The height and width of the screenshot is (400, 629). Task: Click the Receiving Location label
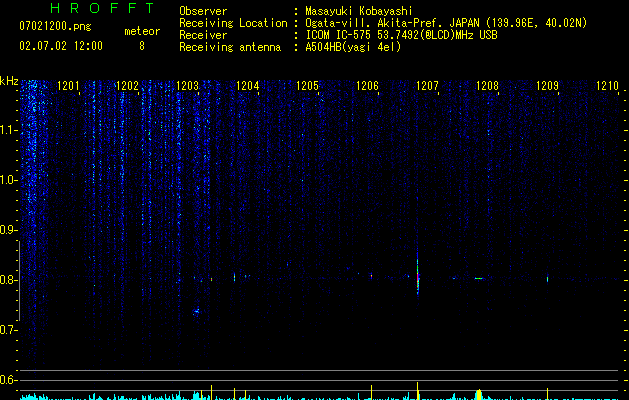point(233,23)
